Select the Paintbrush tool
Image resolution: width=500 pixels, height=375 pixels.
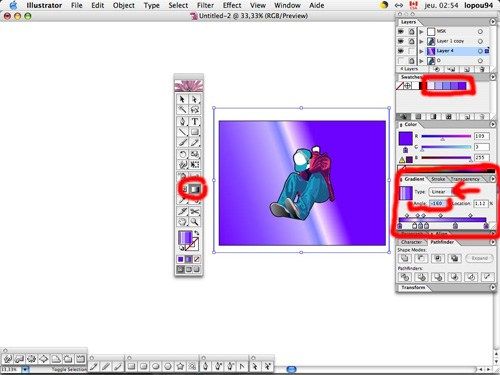pyautogui.click(x=182, y=143)
